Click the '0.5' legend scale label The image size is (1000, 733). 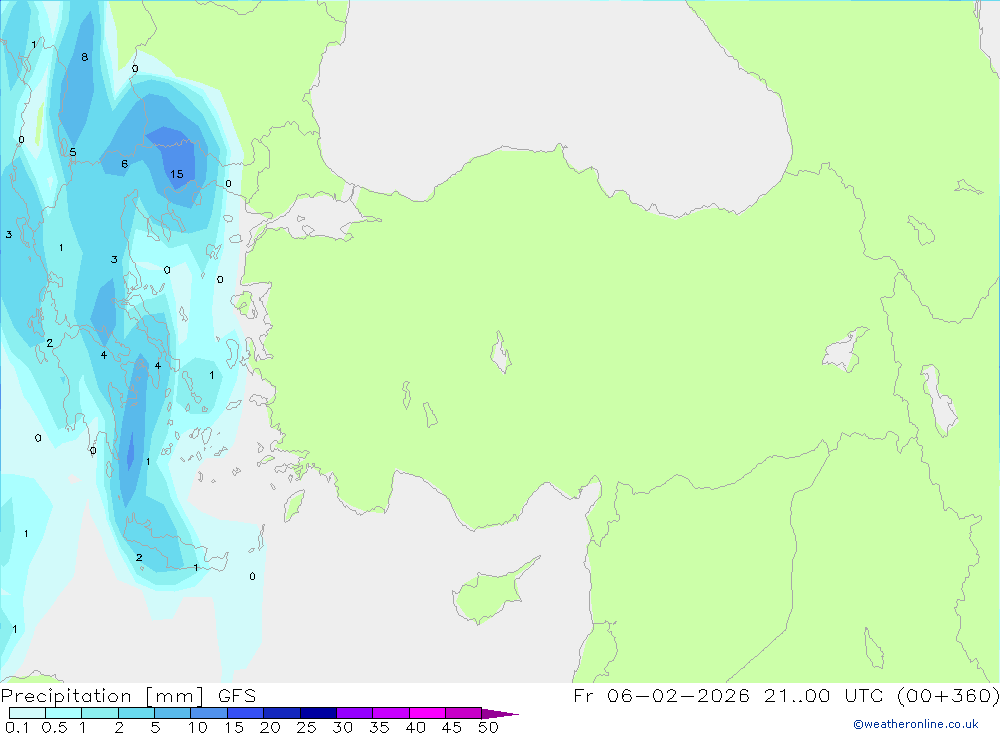click(54, 727)
